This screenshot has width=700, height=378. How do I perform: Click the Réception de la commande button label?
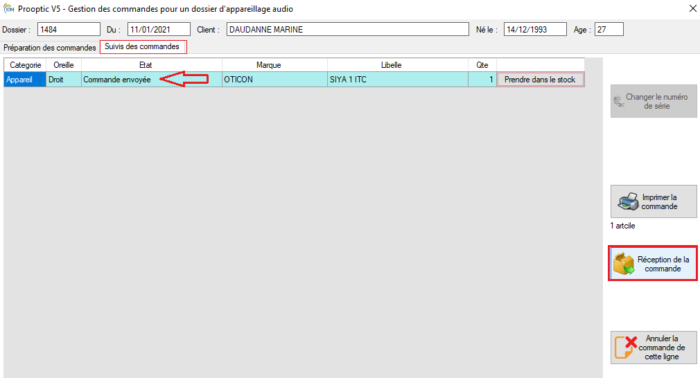(663, 264)
